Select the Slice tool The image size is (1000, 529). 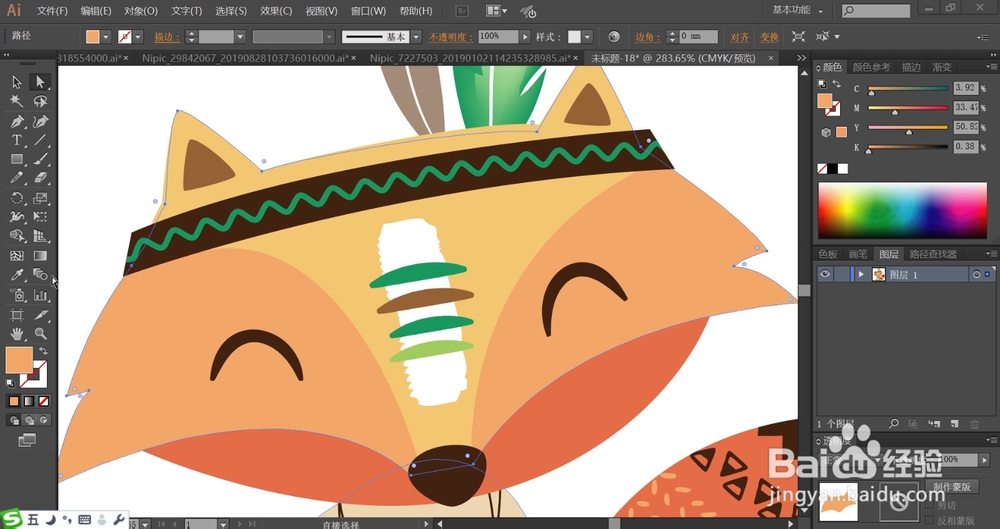(40, 315)
